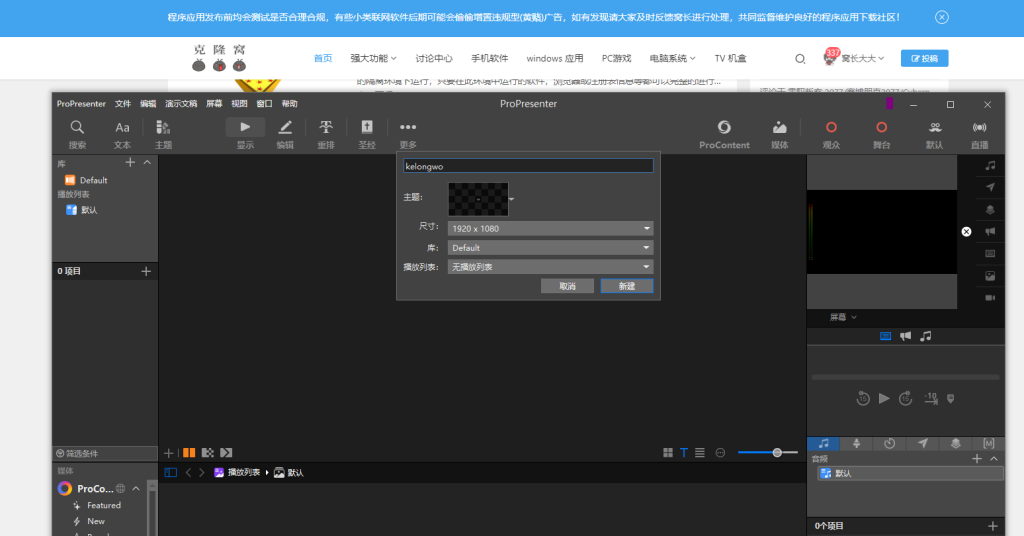Viewport: 1024px width, 536px height.
Task: Open the 屏幕 menu in the menu bar
Action: pyautogui.click(x=214, y=104)
